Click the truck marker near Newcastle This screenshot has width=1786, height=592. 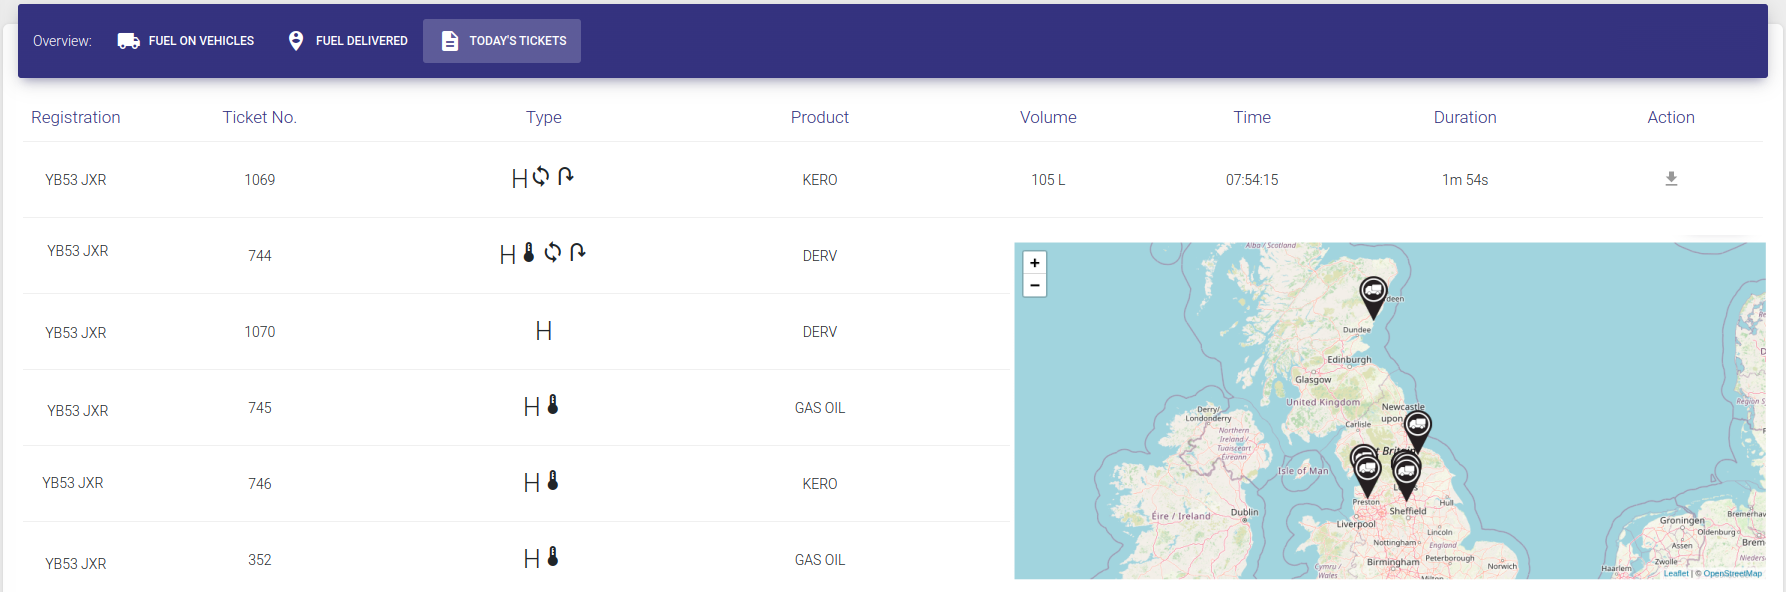pyautogui.click(x=1417, y=427)
